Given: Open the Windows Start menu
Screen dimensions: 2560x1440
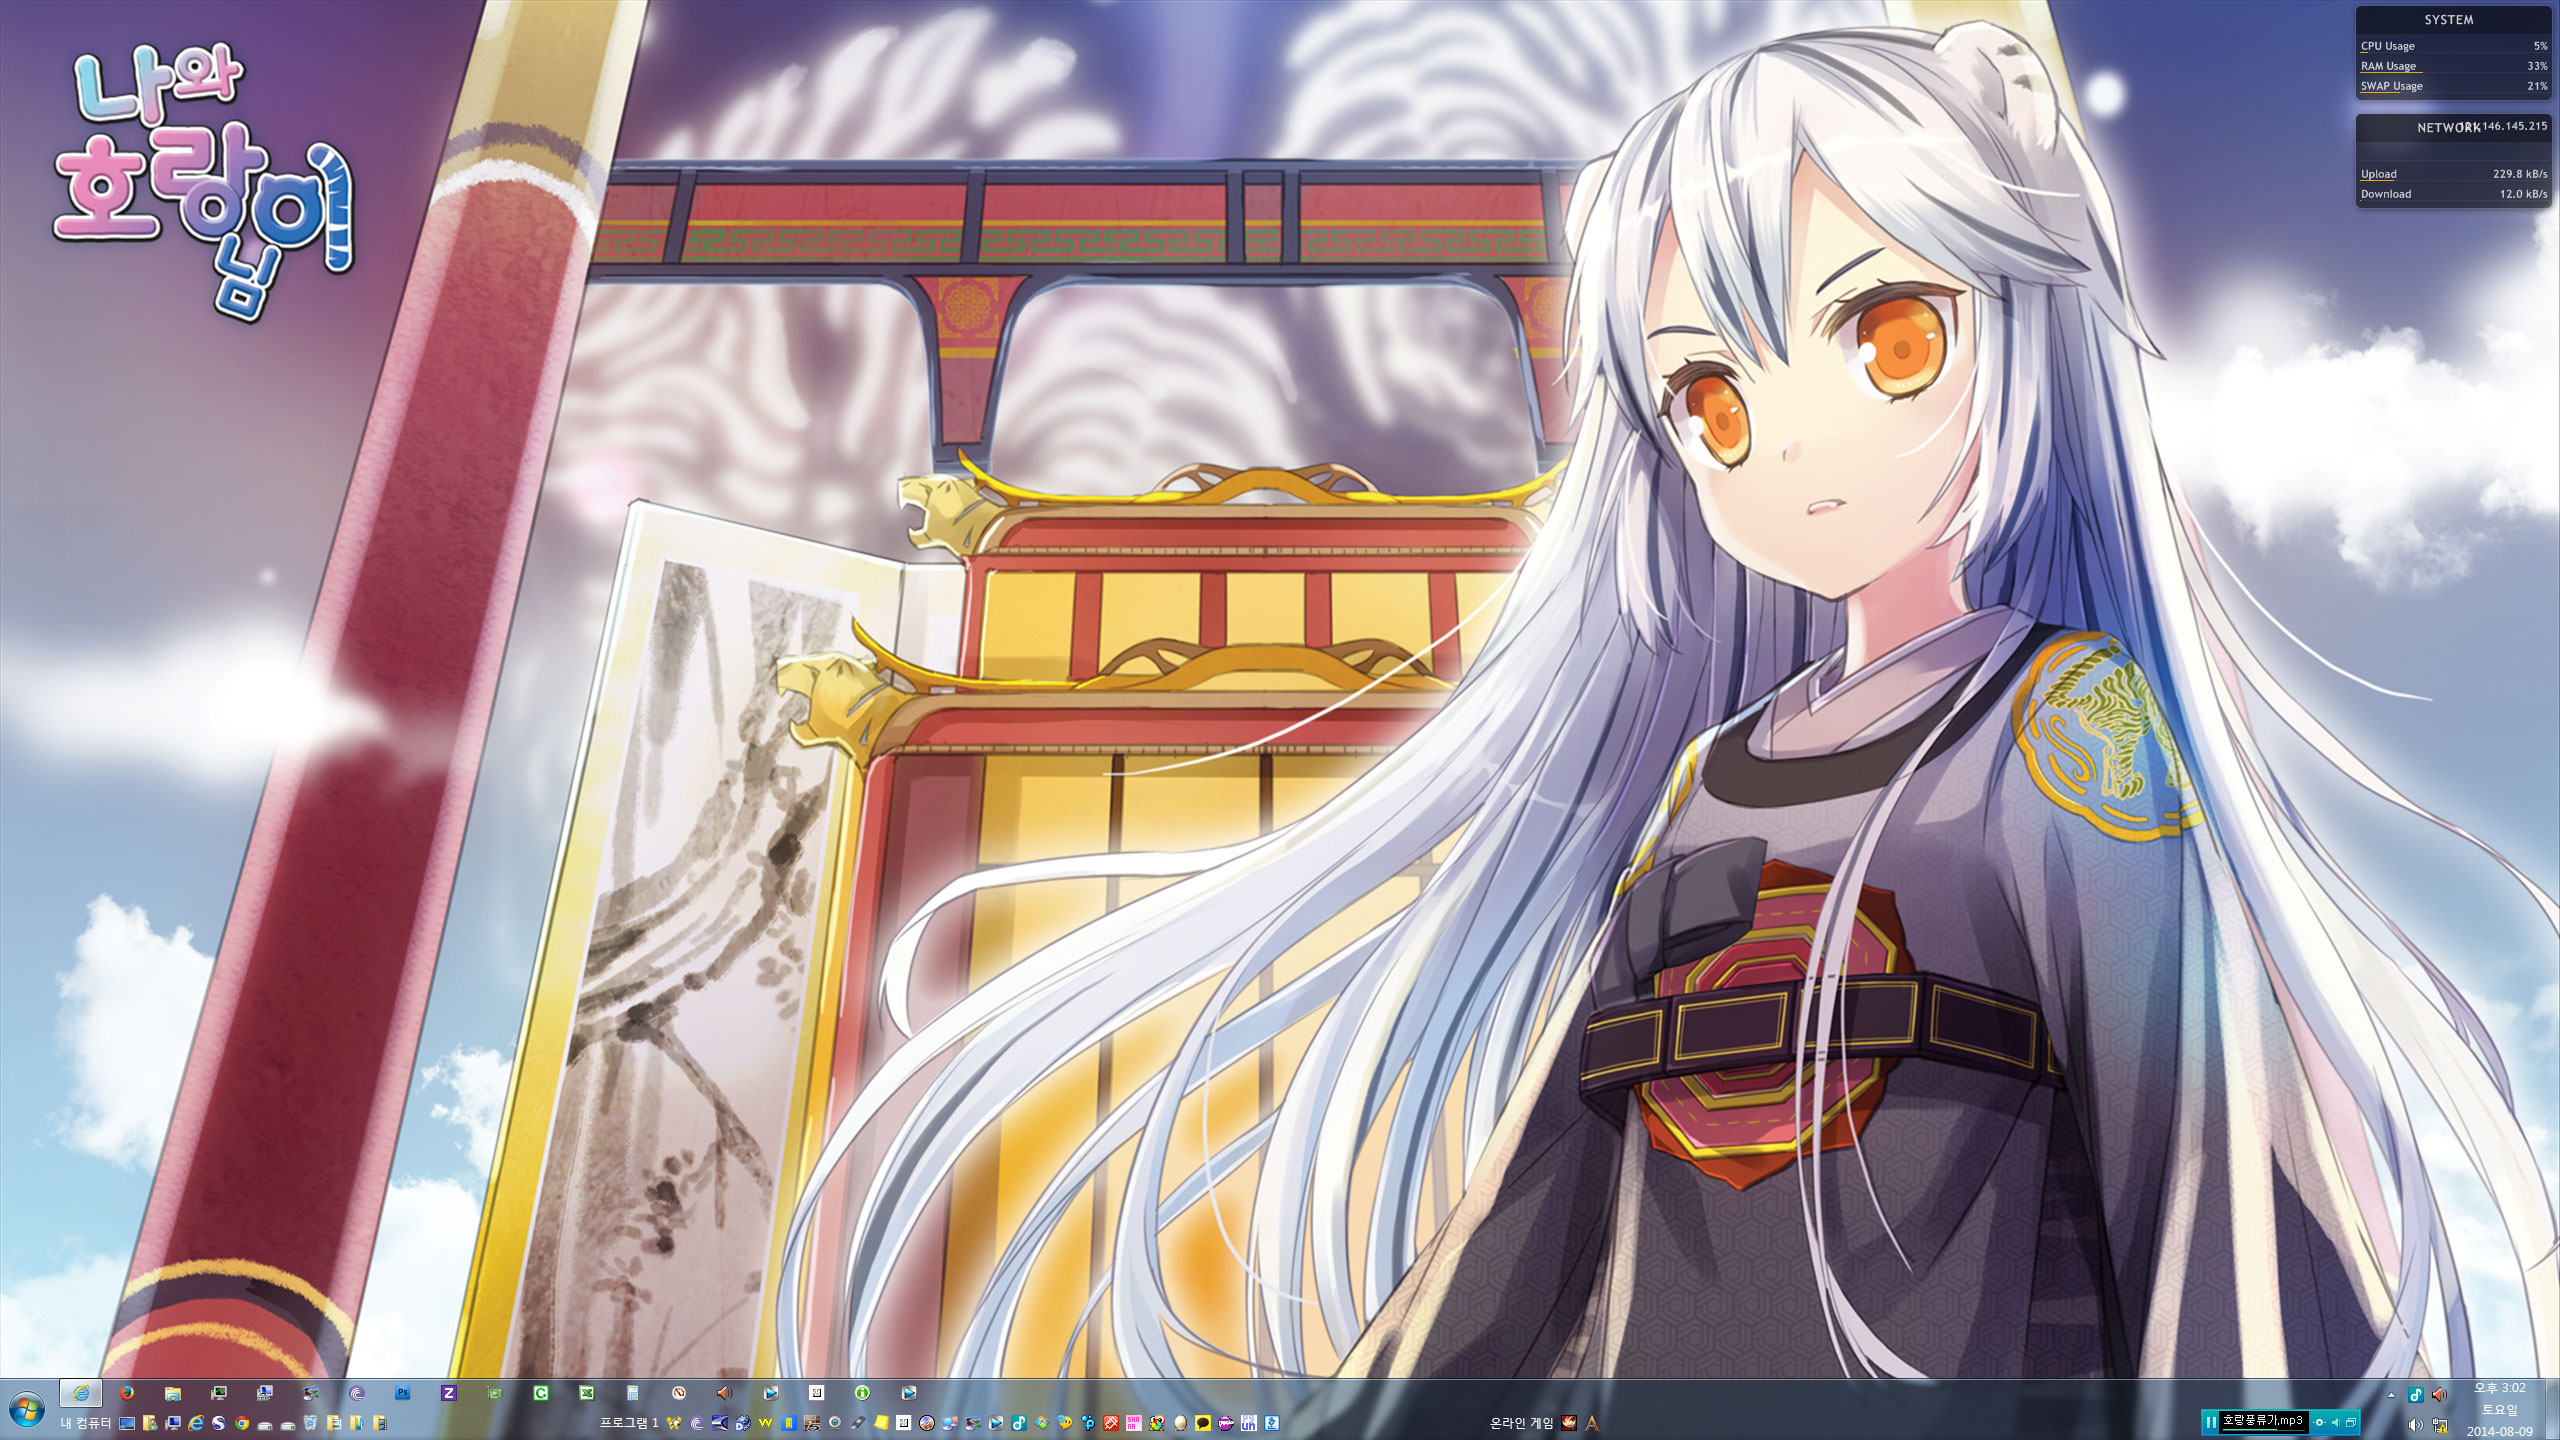Looking at the screenshot, I should pos(27,1411).
